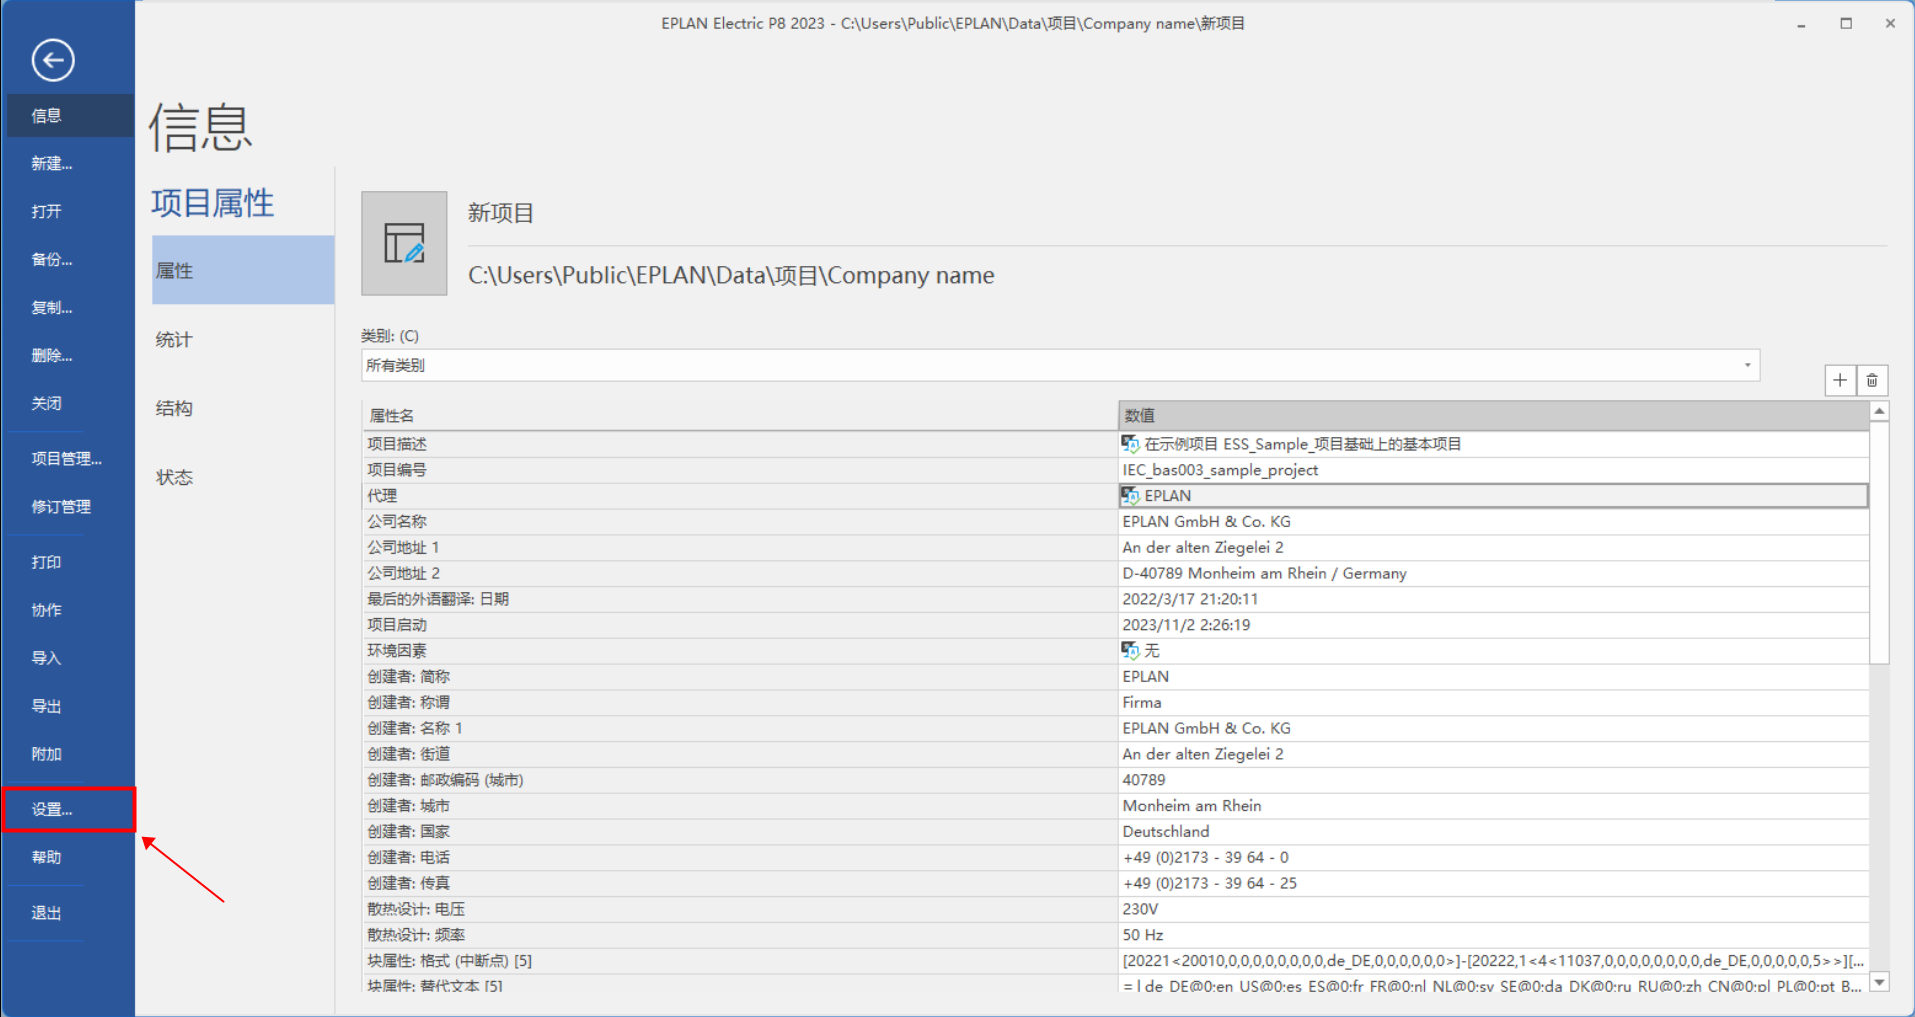The image size is (1915, 1017).
Task: Switch to the 统计 tab
Action: pos(174,340)
